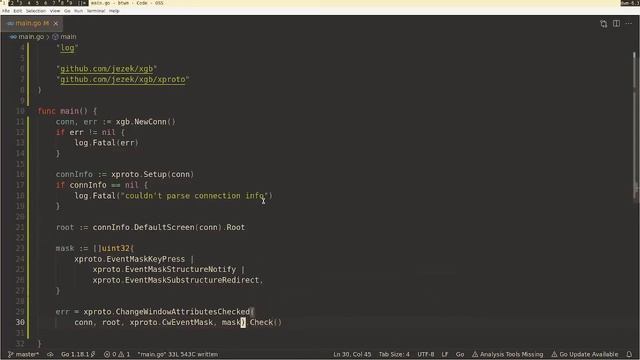Click the Go 1.18.1 version status item
This screenshot has height=360, width=640.
pos(78,354)
